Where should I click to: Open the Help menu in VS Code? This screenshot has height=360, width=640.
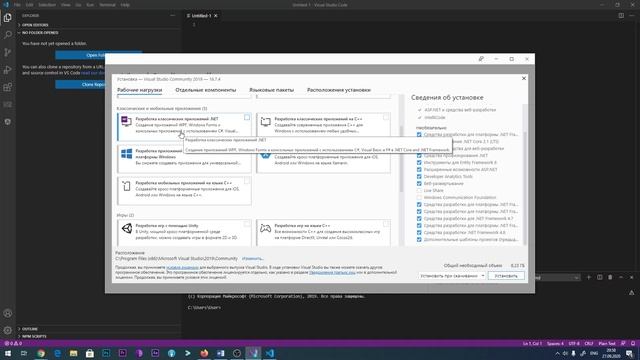[125, 5]
